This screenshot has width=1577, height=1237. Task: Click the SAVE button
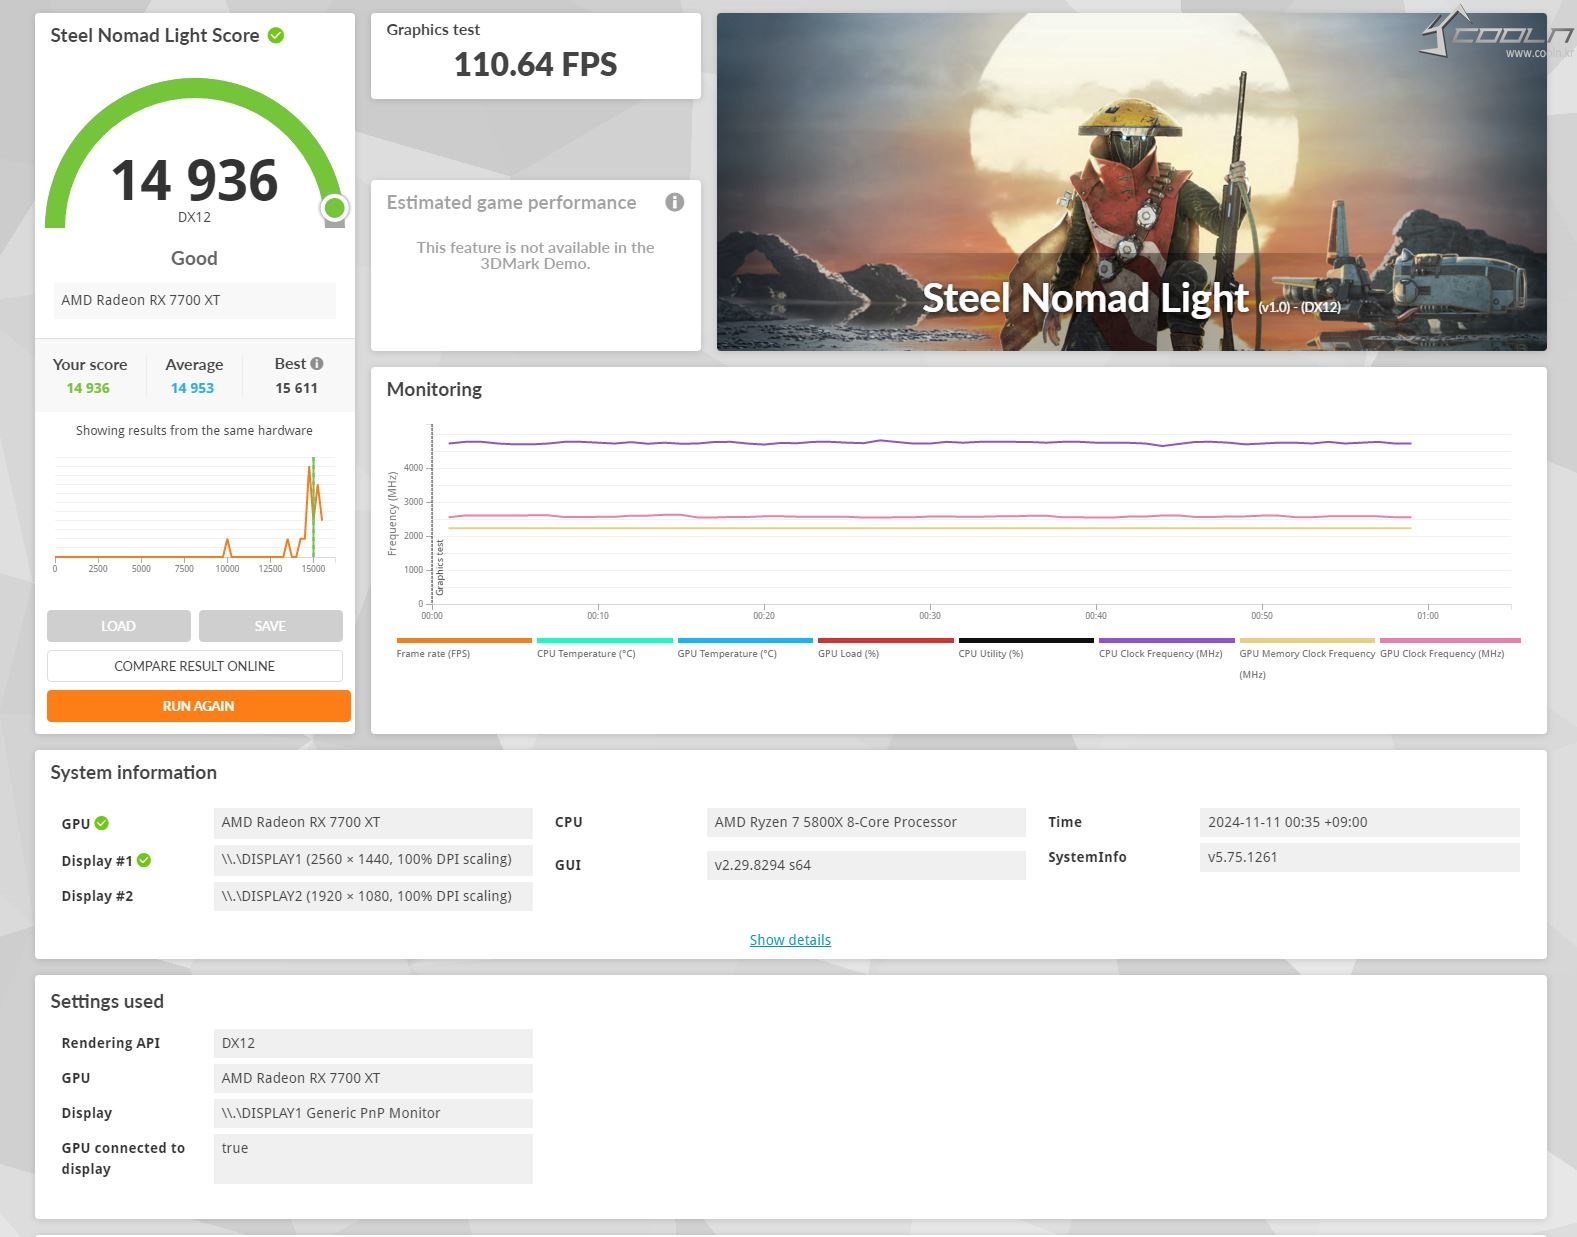point(270,626)
